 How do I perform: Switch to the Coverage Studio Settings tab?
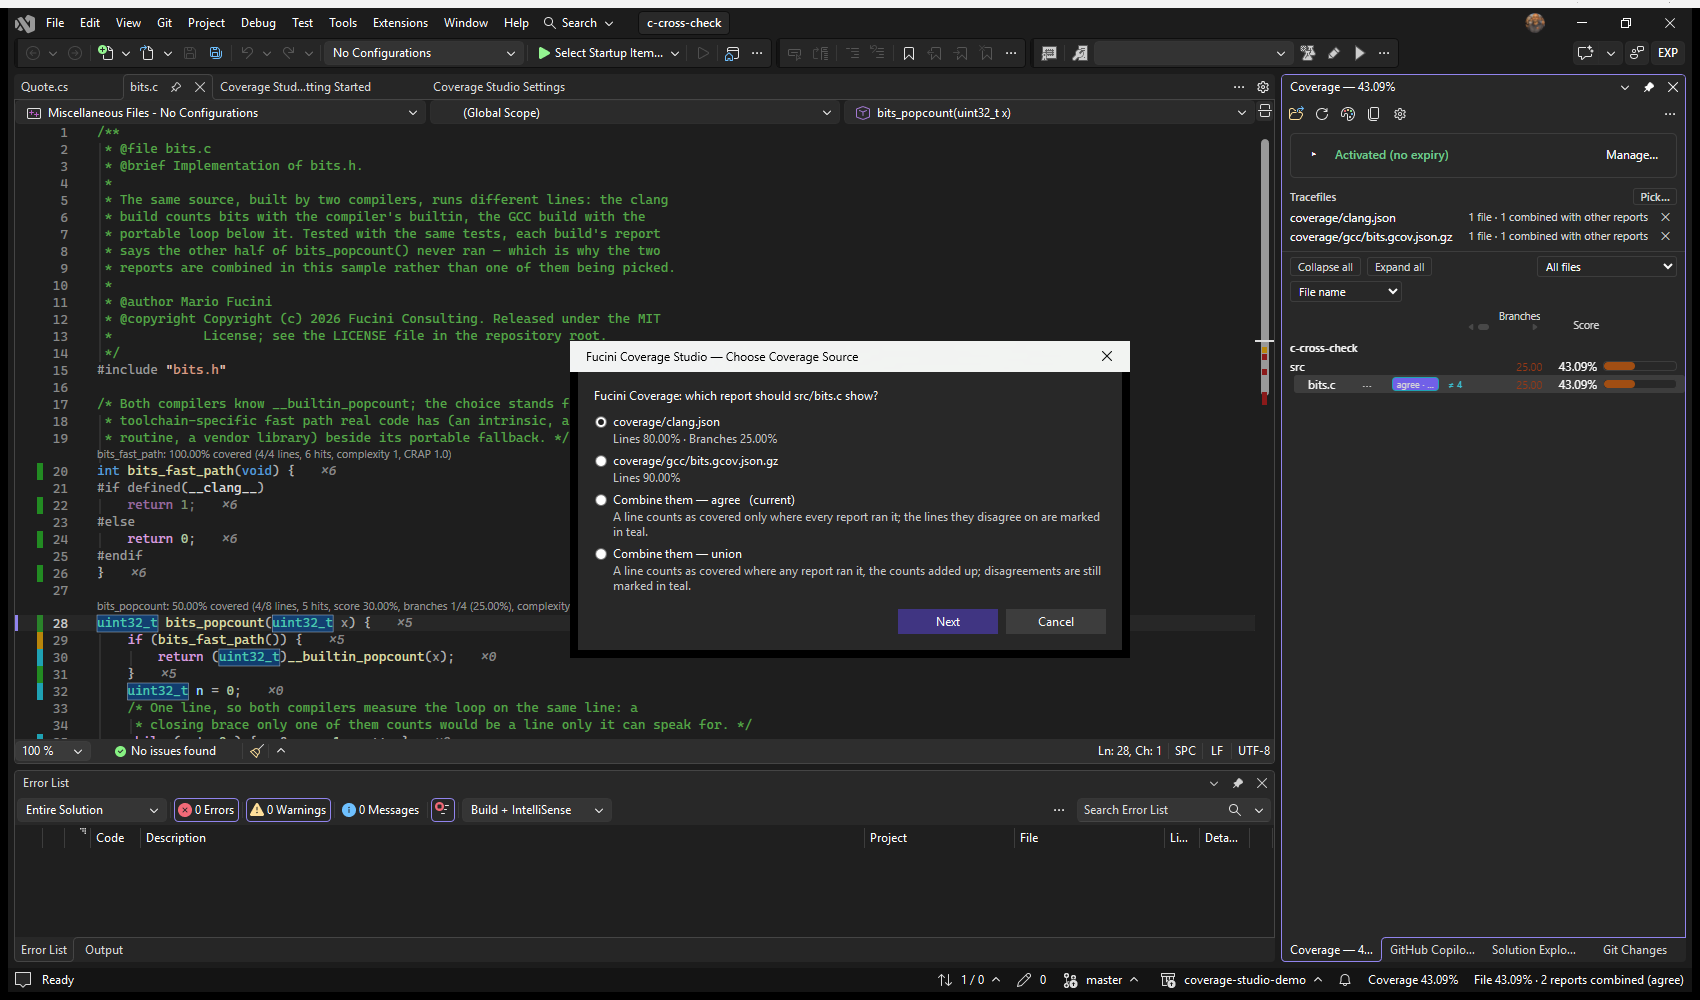click(499, 87)
